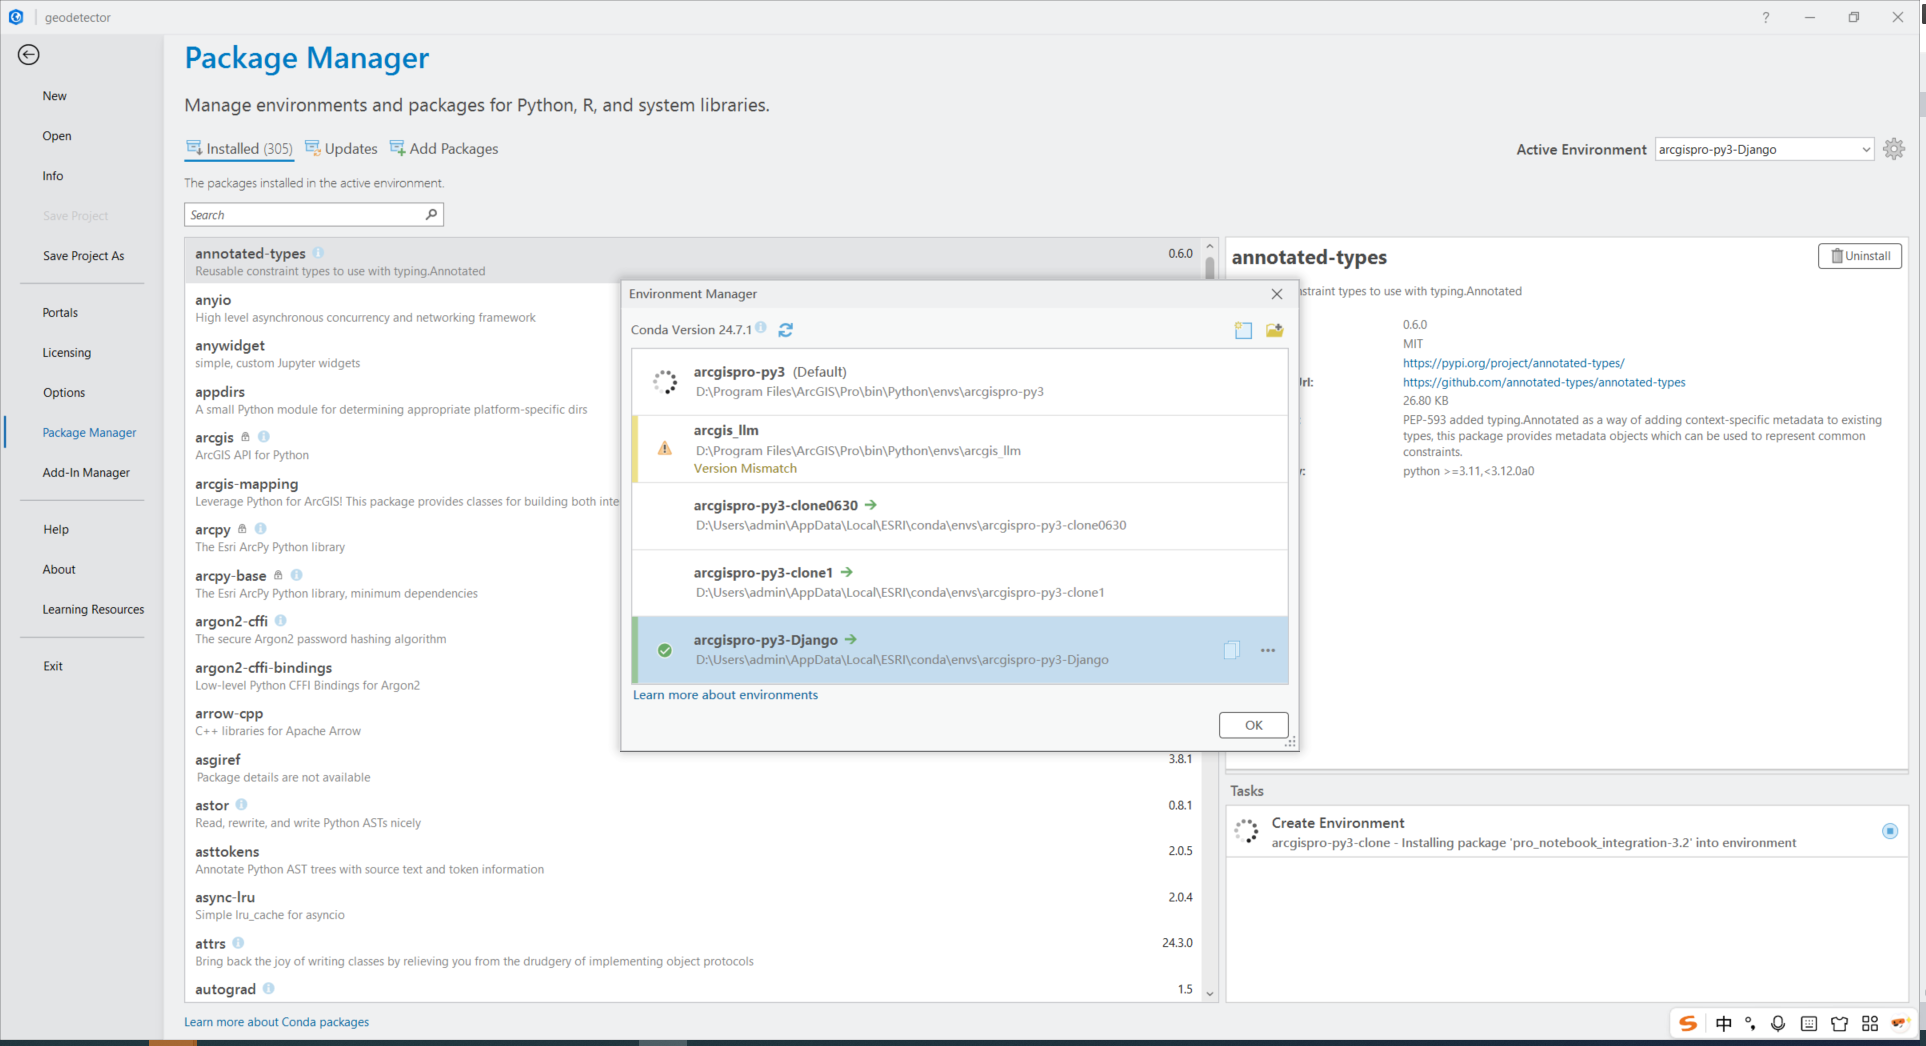Select the arcgis_llm environment row
The image size is (1926, 1046).
point(960,449)
